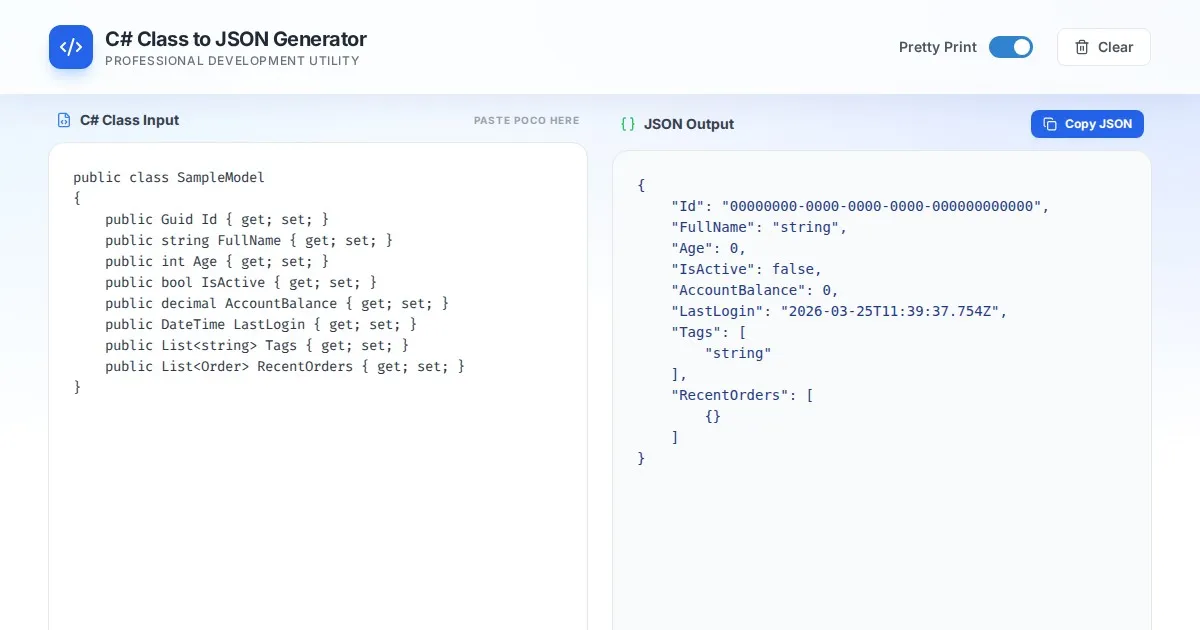
Task: Click the code-brackets app logo icon
Action: pyautogui.click(x=71, y=47)
